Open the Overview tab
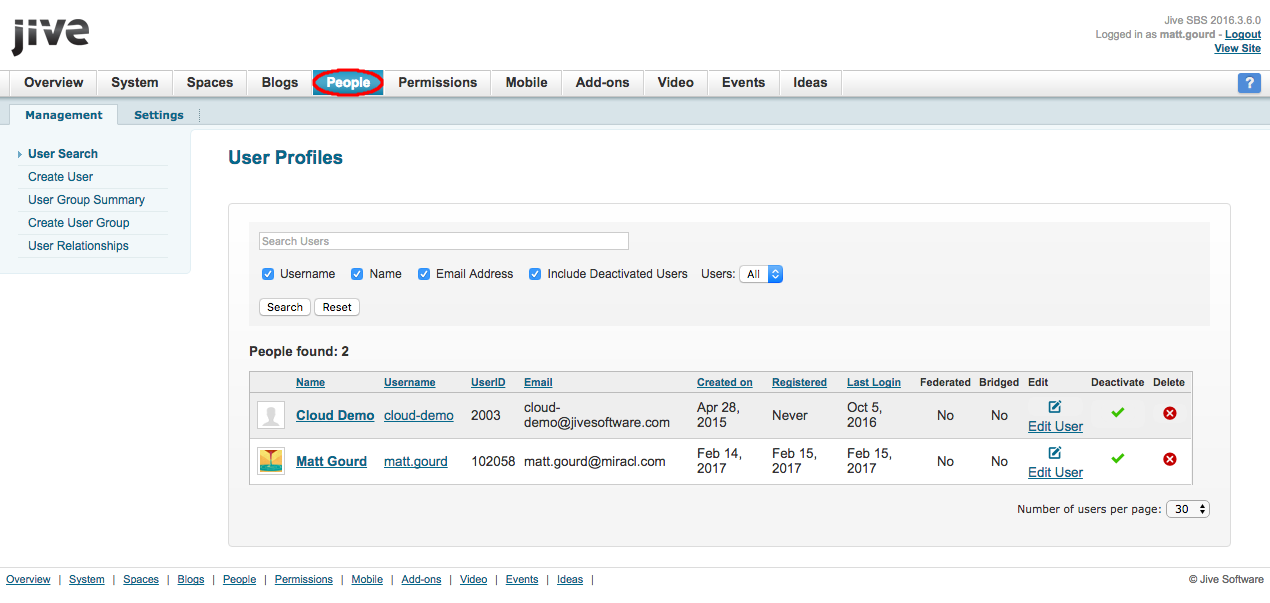 [54, 83]
